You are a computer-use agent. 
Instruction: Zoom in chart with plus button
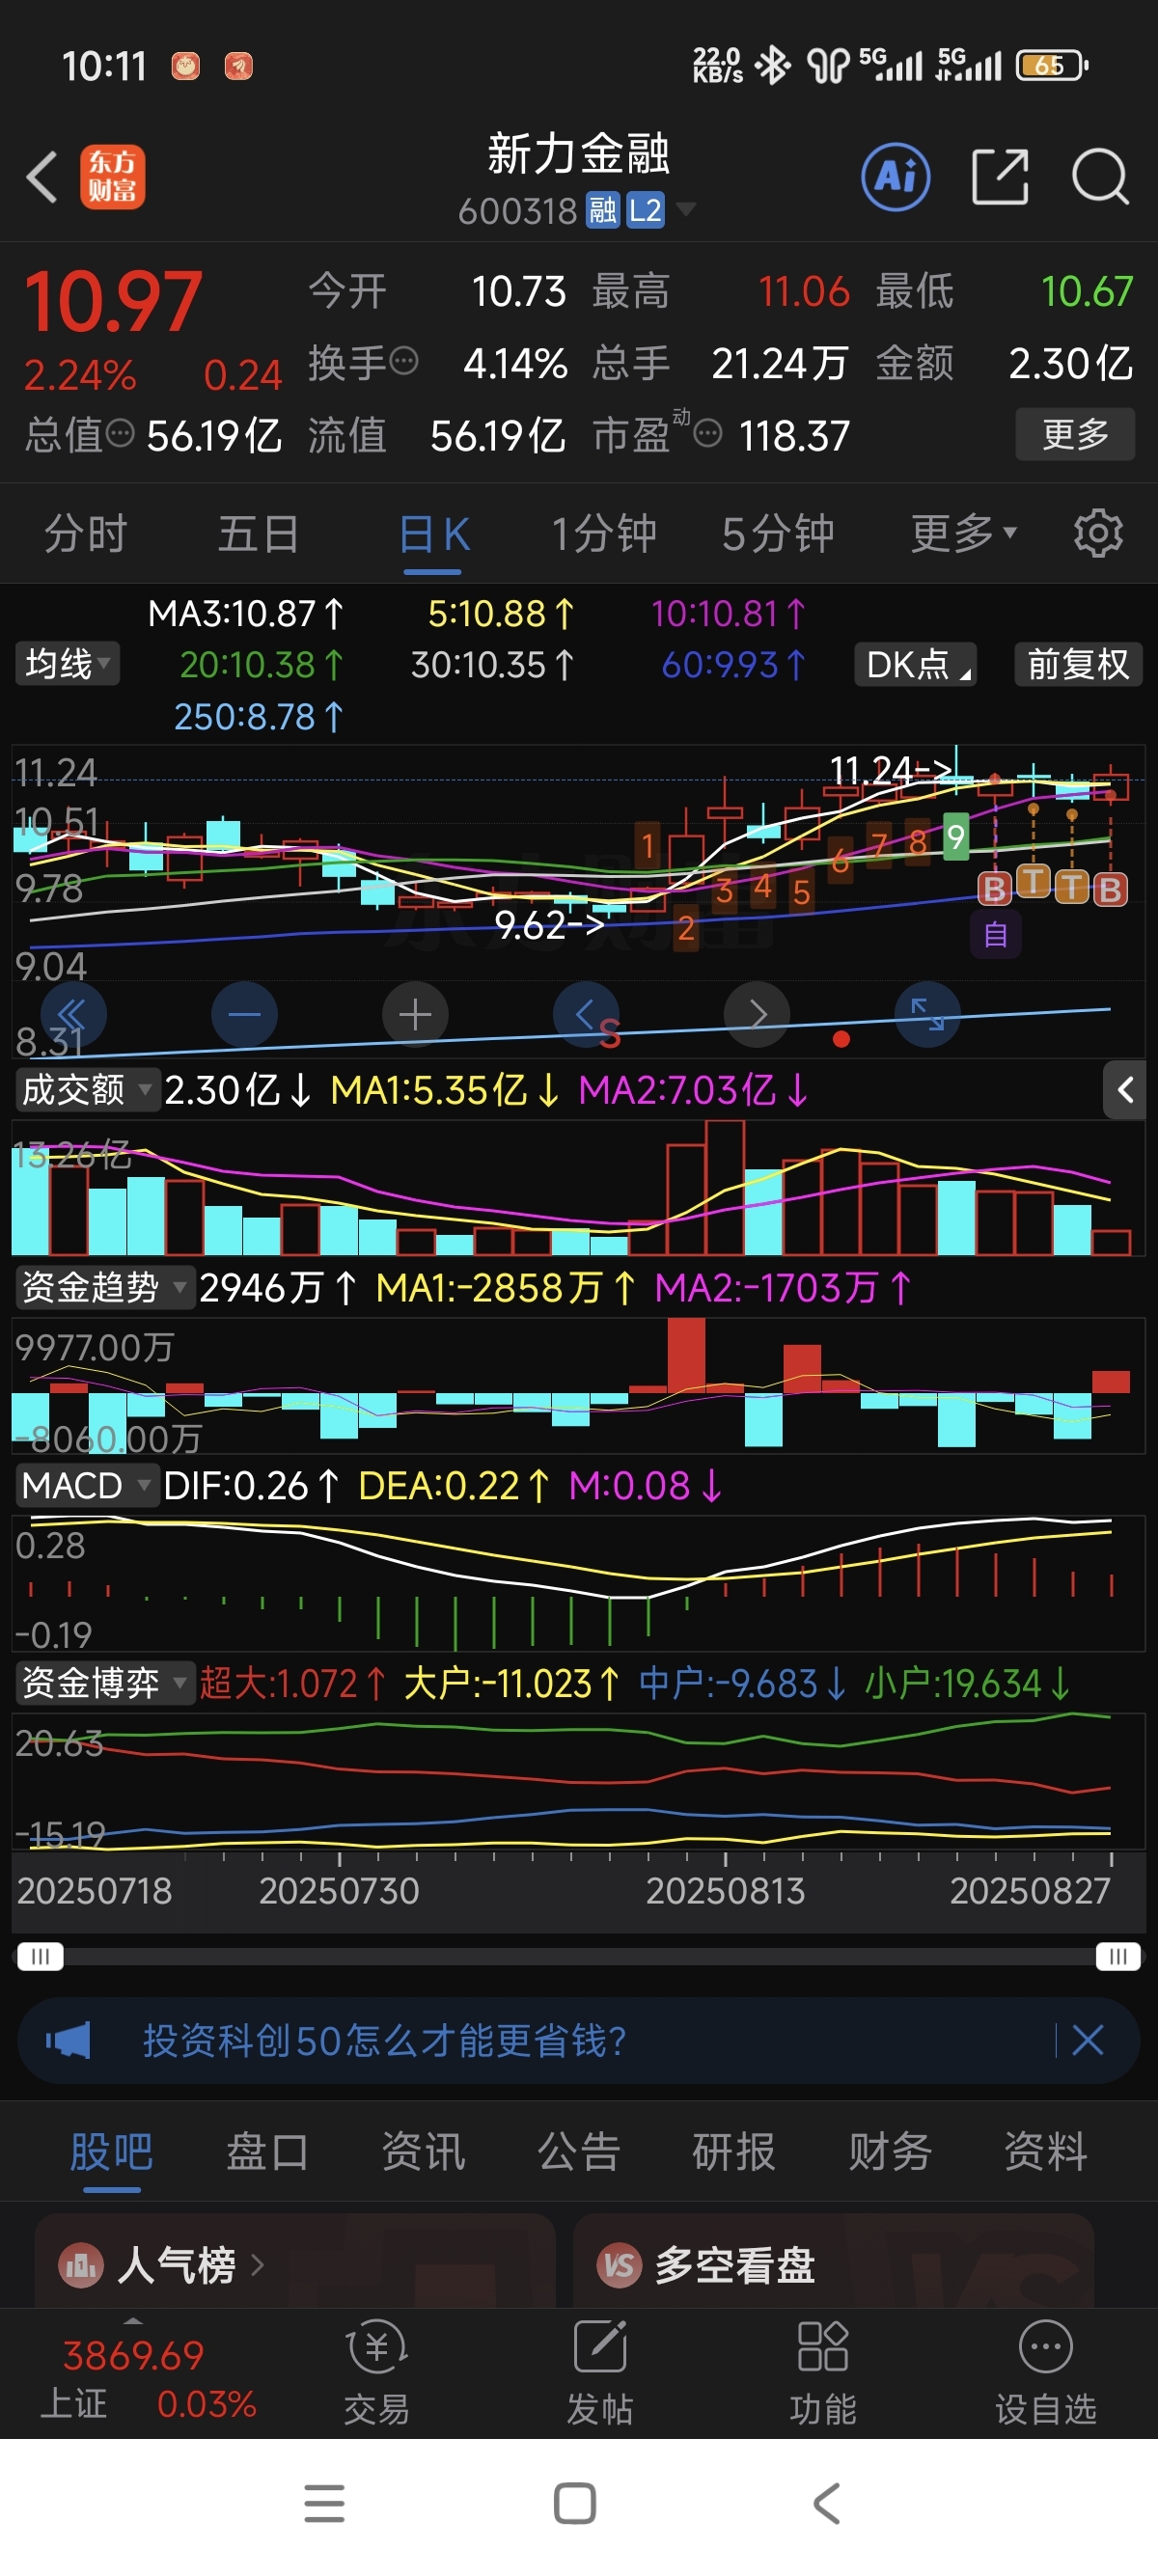[x=415, y=1015]
